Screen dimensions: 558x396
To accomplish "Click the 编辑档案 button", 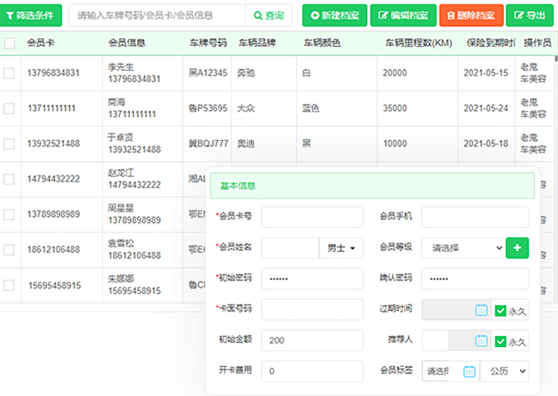I will [403, 15].
